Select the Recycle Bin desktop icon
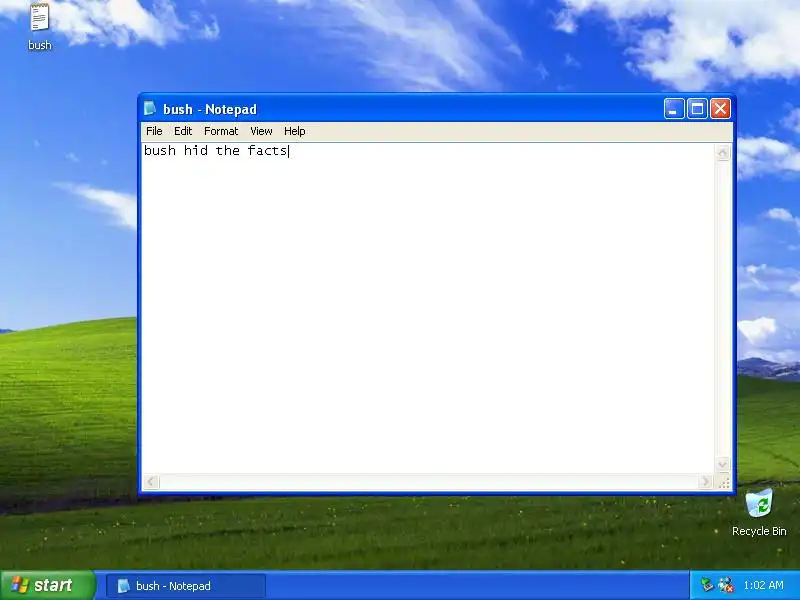Image resolution: width=800 pixels, height=600 pixels. pyautogui.click(x=759, y=513)
